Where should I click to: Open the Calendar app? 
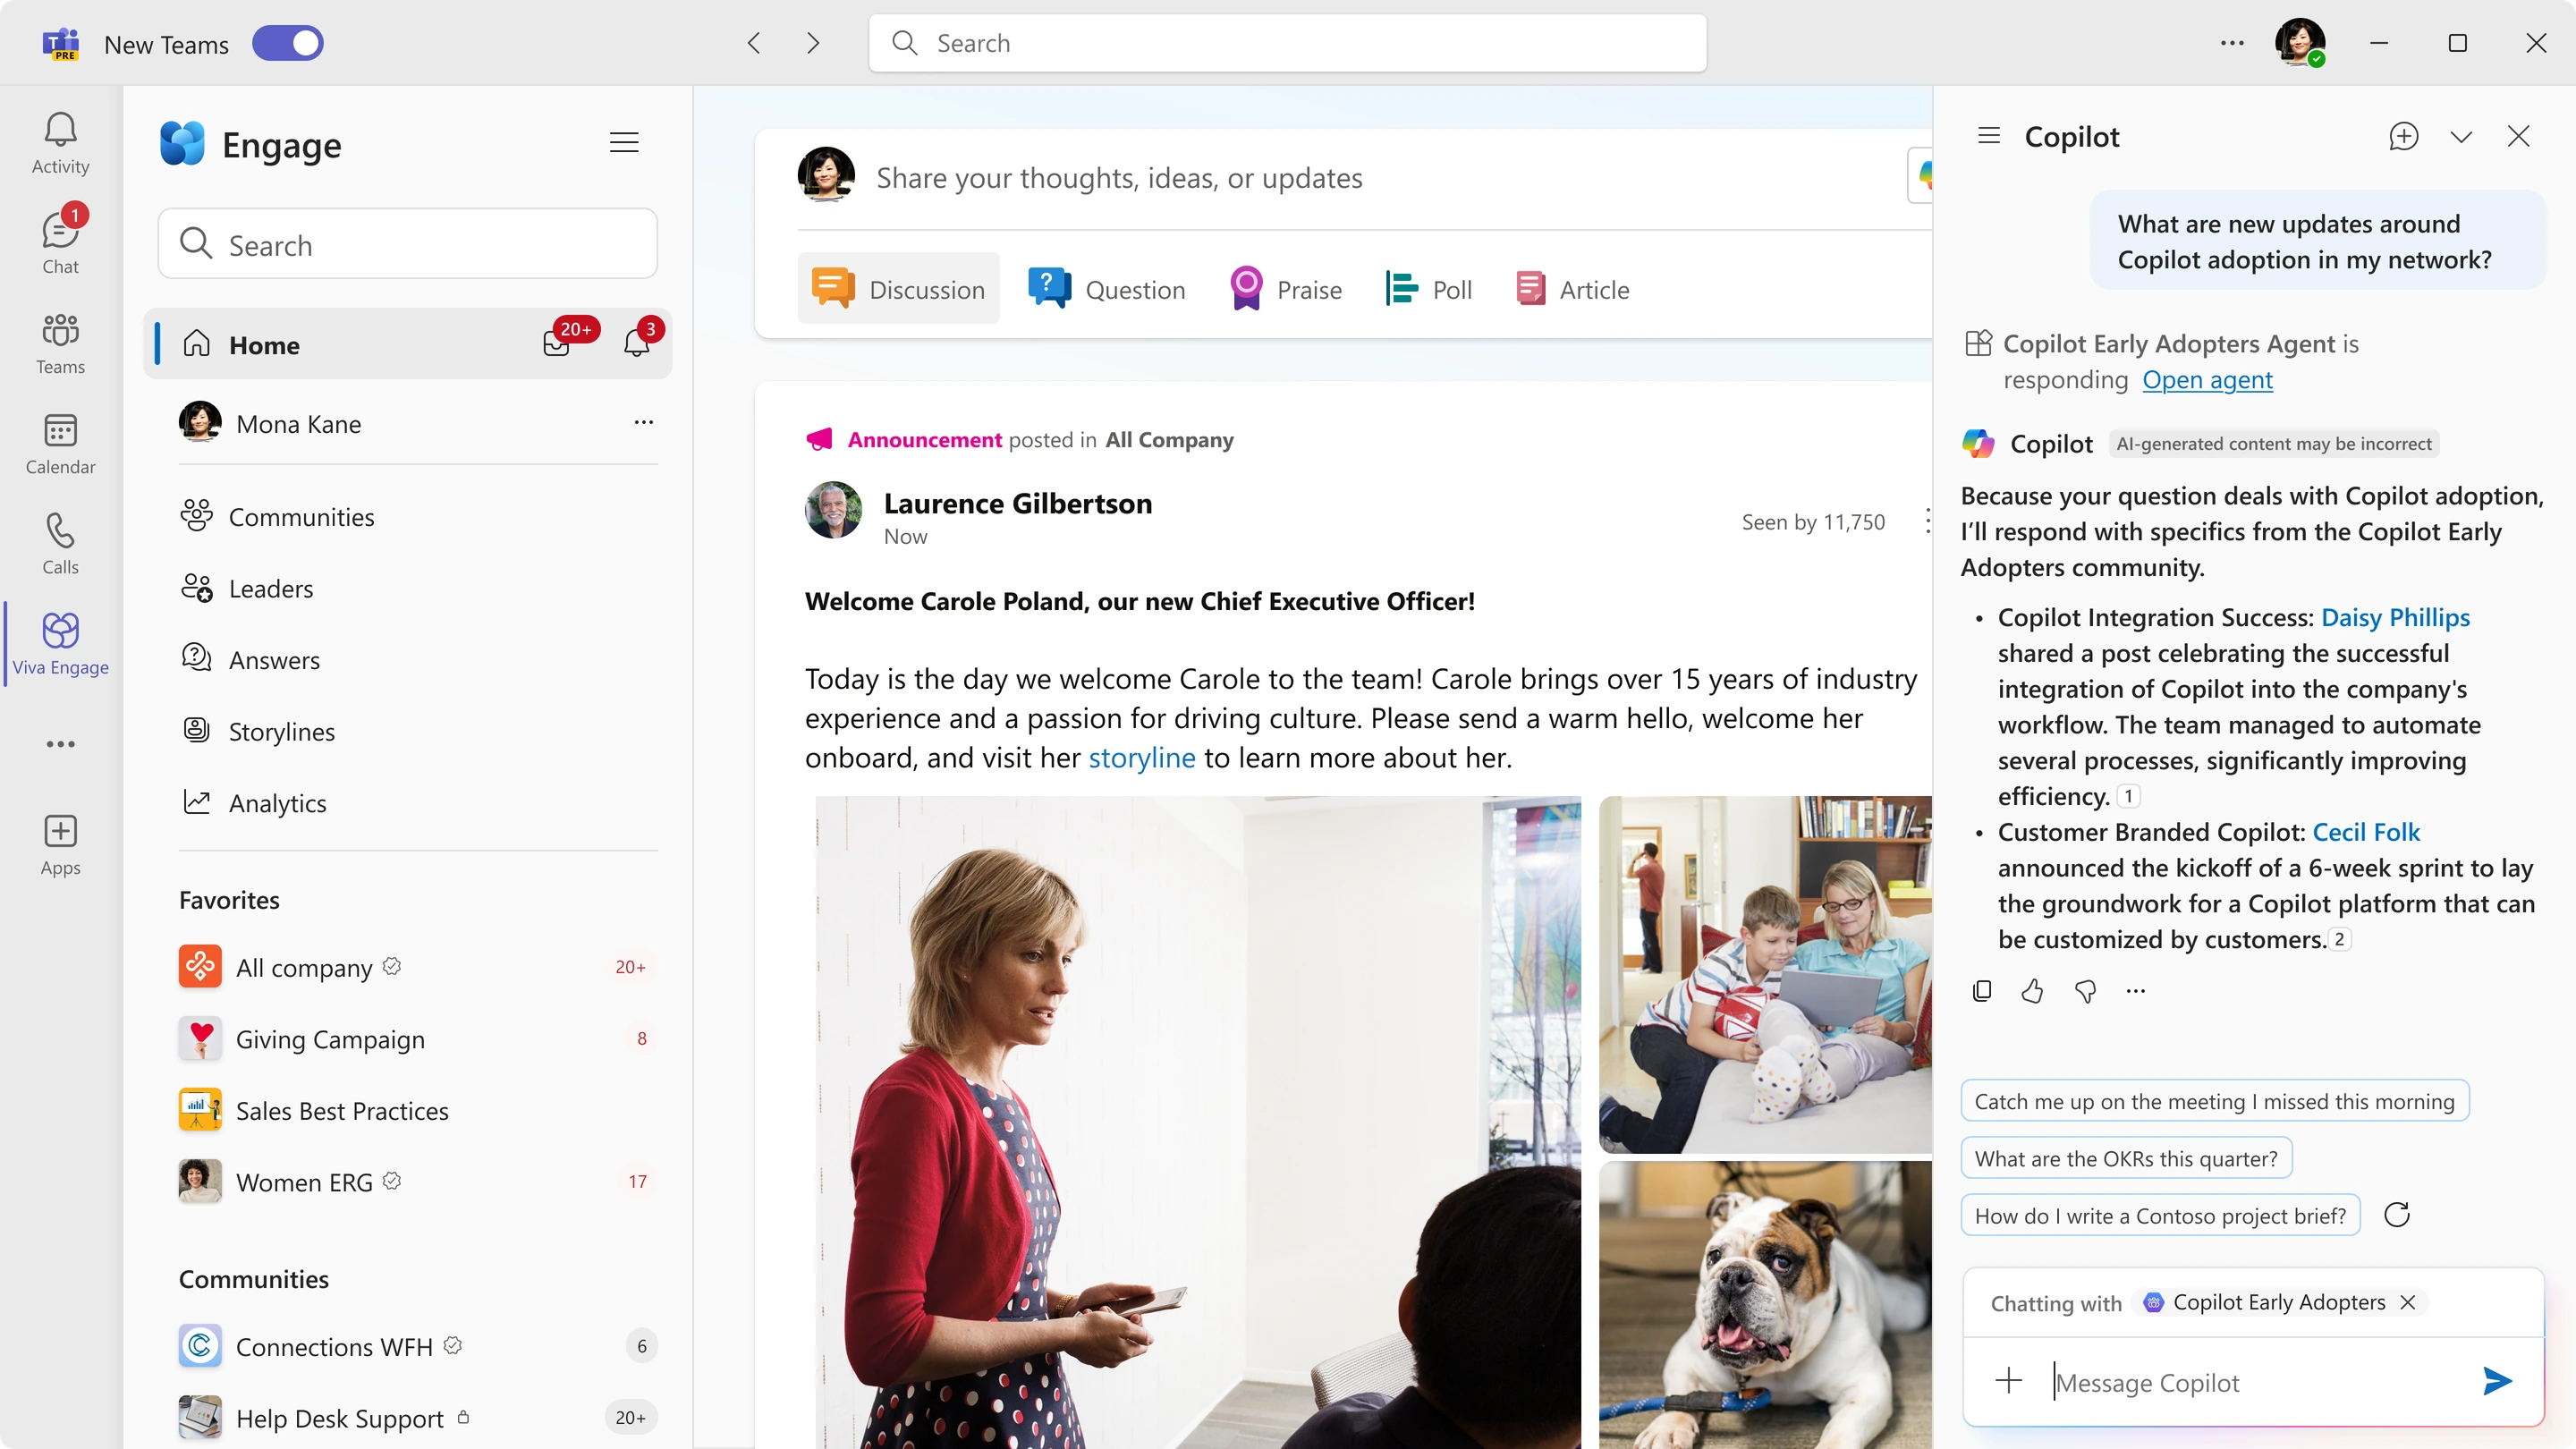click(x=60, y=443)
